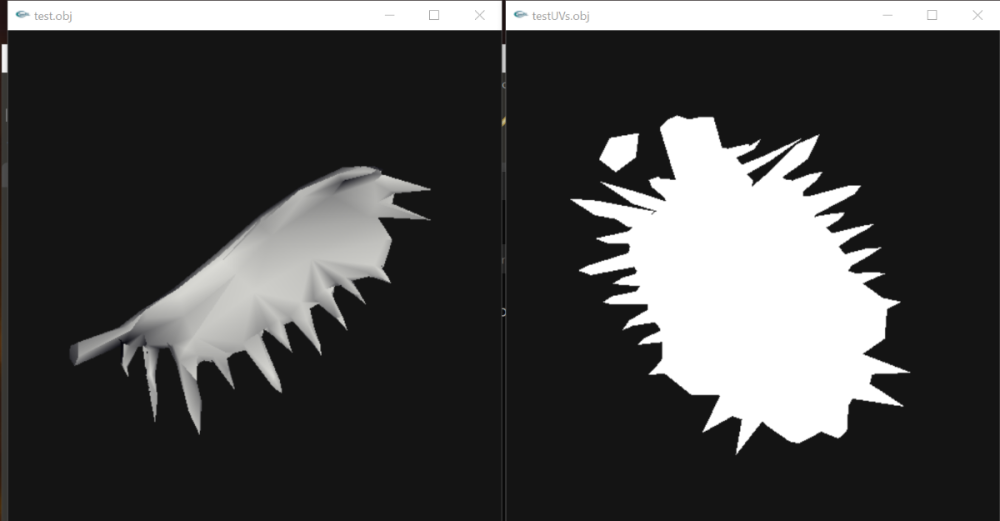1000x521 pixels.
Task: Select the testUVs.obj title text
Action: [561, 16]
